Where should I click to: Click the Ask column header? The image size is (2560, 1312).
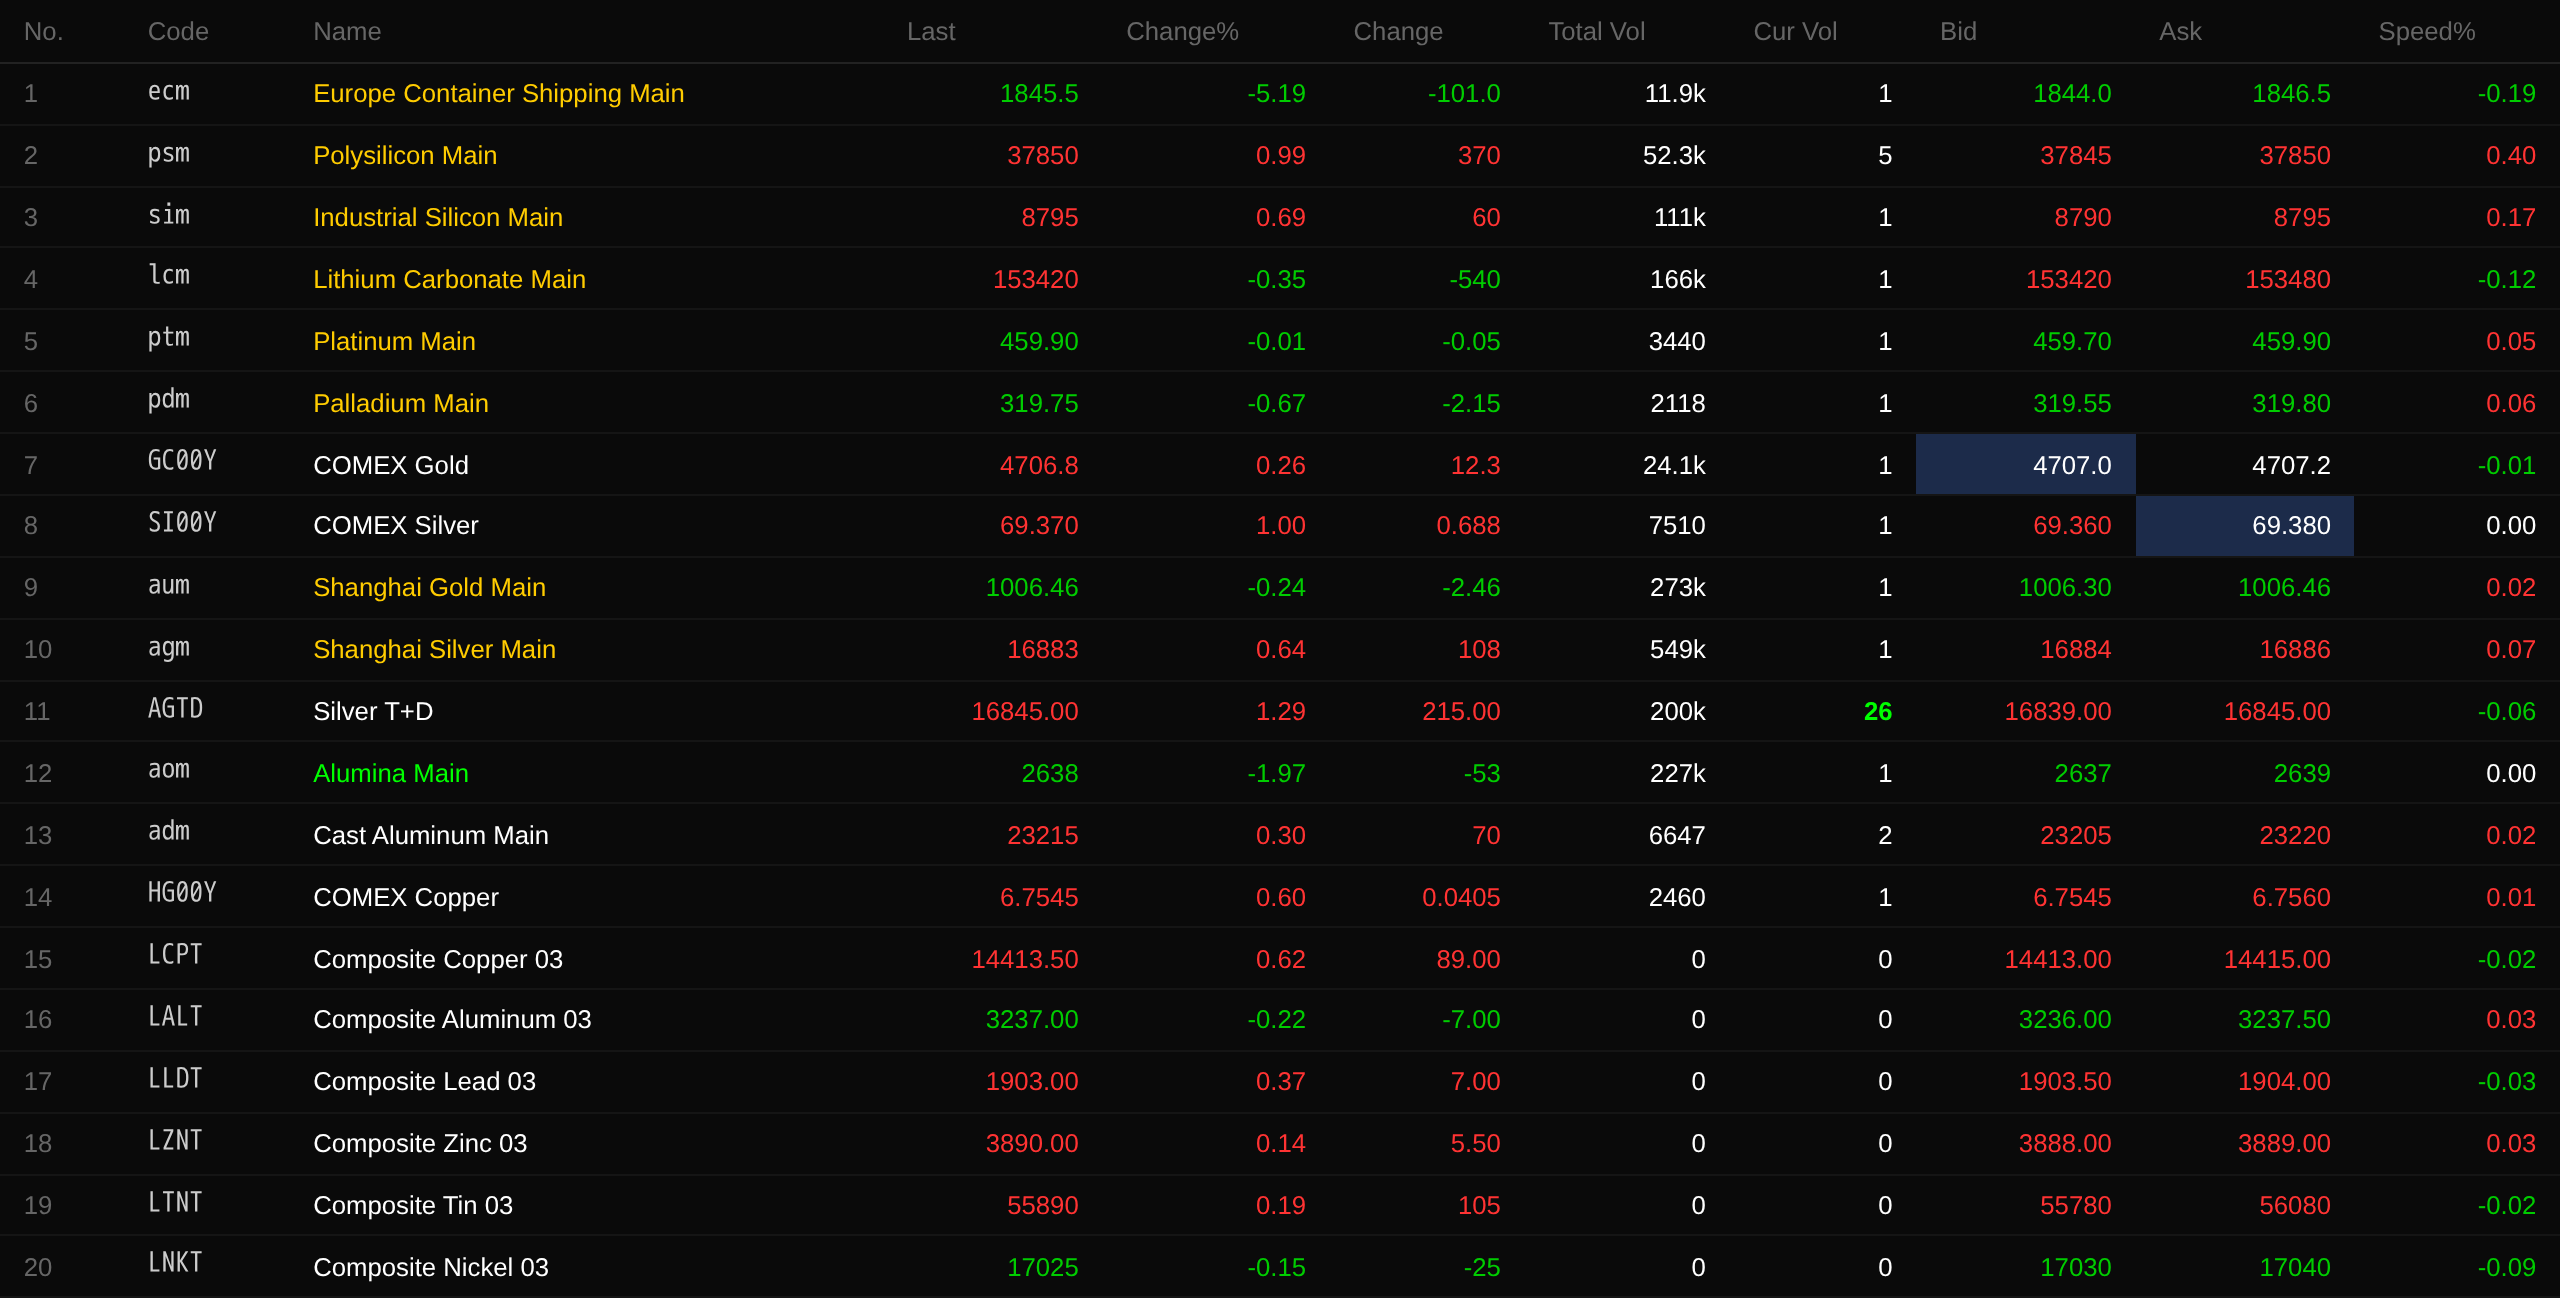coord(2180,32)
